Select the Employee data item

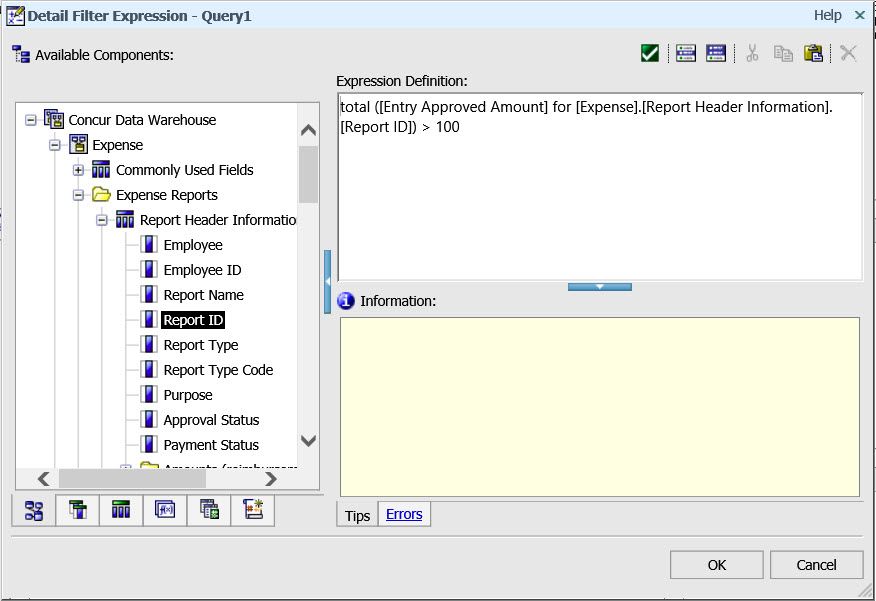pos(193,245)
